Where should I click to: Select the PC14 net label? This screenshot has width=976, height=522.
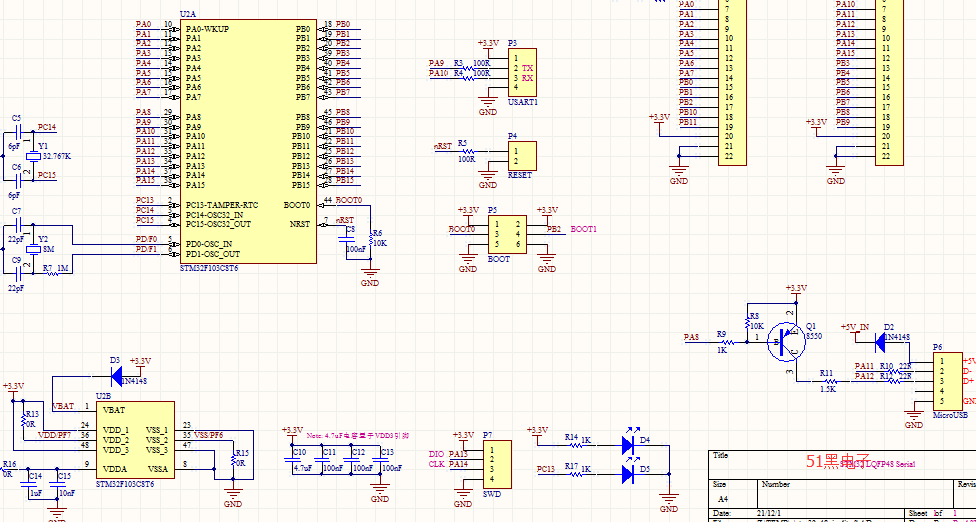coord(47,127)
